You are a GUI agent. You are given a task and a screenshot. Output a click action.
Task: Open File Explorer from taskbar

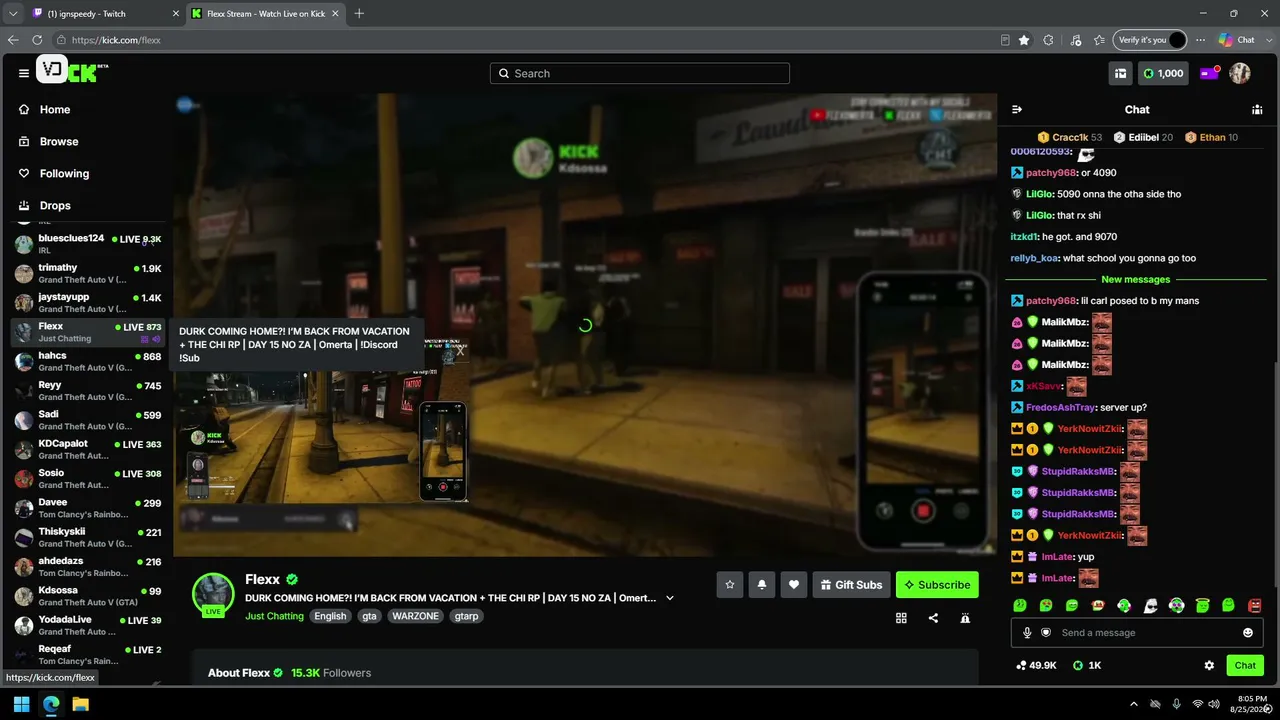[80, 704]
